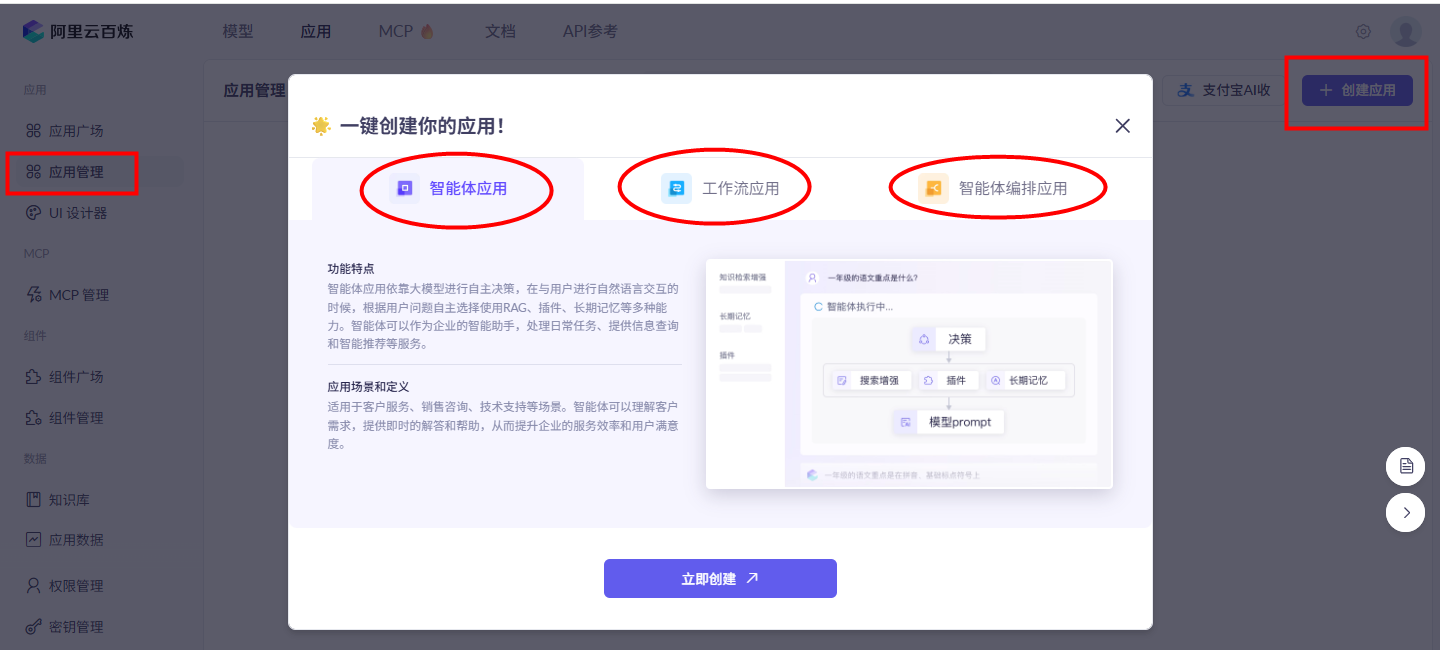1440x650 pixels.
Task: Expand the right-side chevron arrow button
Action: pyautogui.click(x=1405, y=513)
